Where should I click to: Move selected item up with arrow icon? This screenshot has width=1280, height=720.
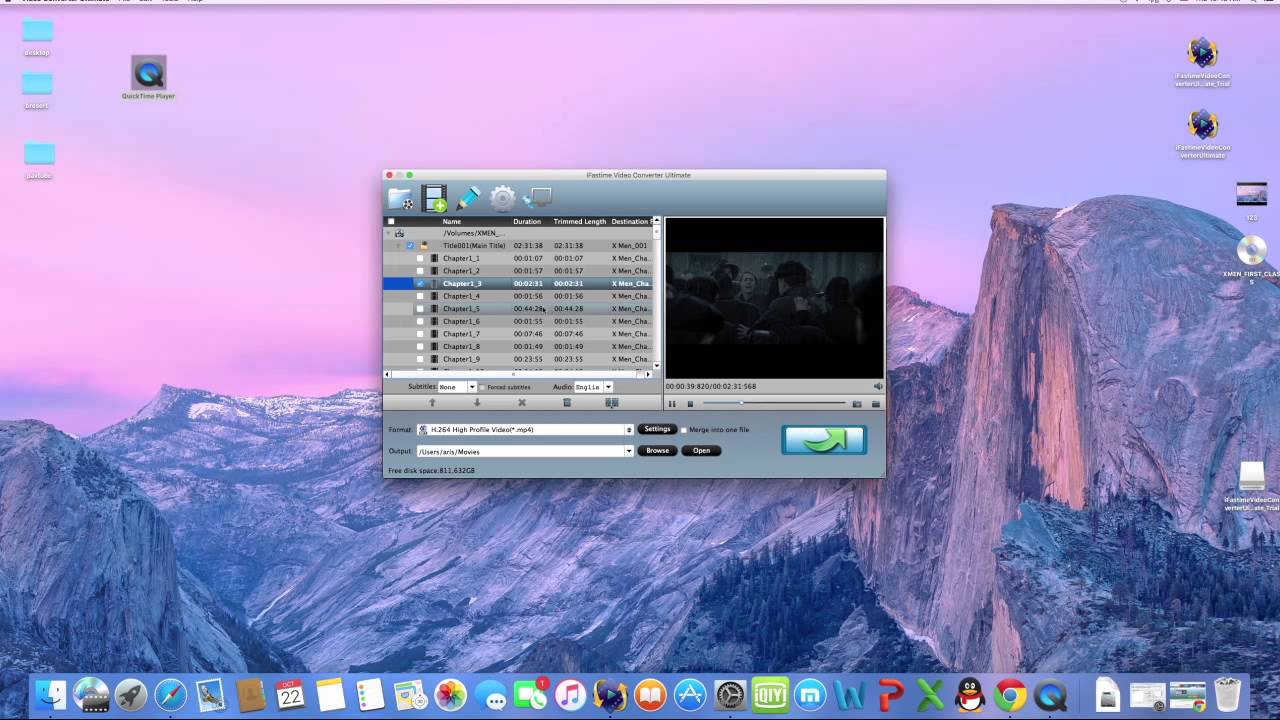tap(432, 403)
